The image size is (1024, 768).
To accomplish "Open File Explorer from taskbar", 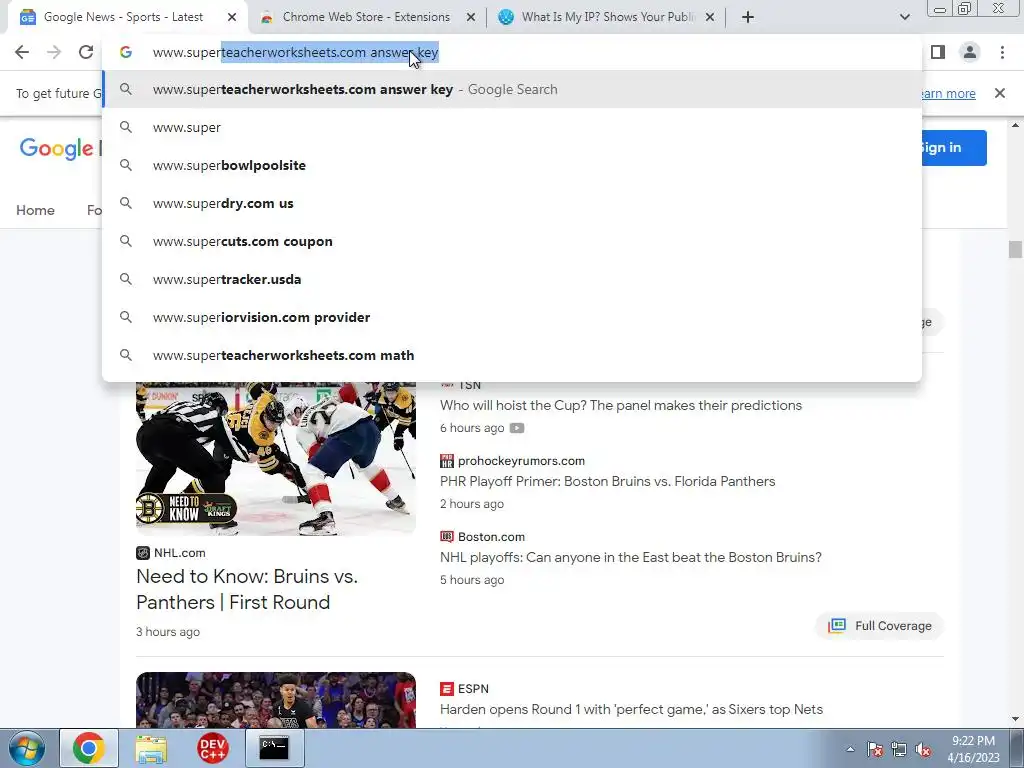I will click(x=151, y=748).
